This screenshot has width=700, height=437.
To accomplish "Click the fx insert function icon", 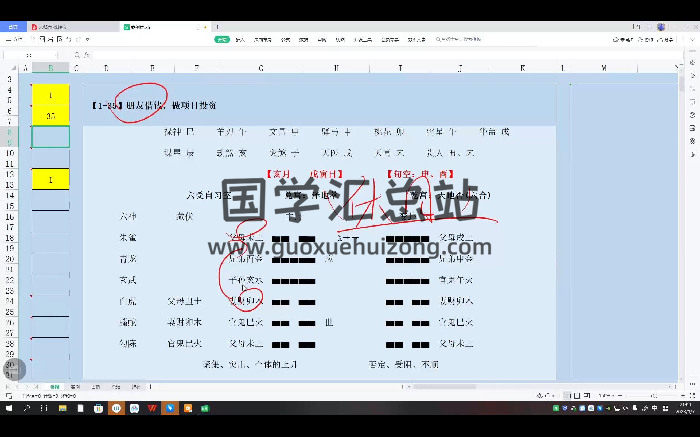I will point(88,55).
